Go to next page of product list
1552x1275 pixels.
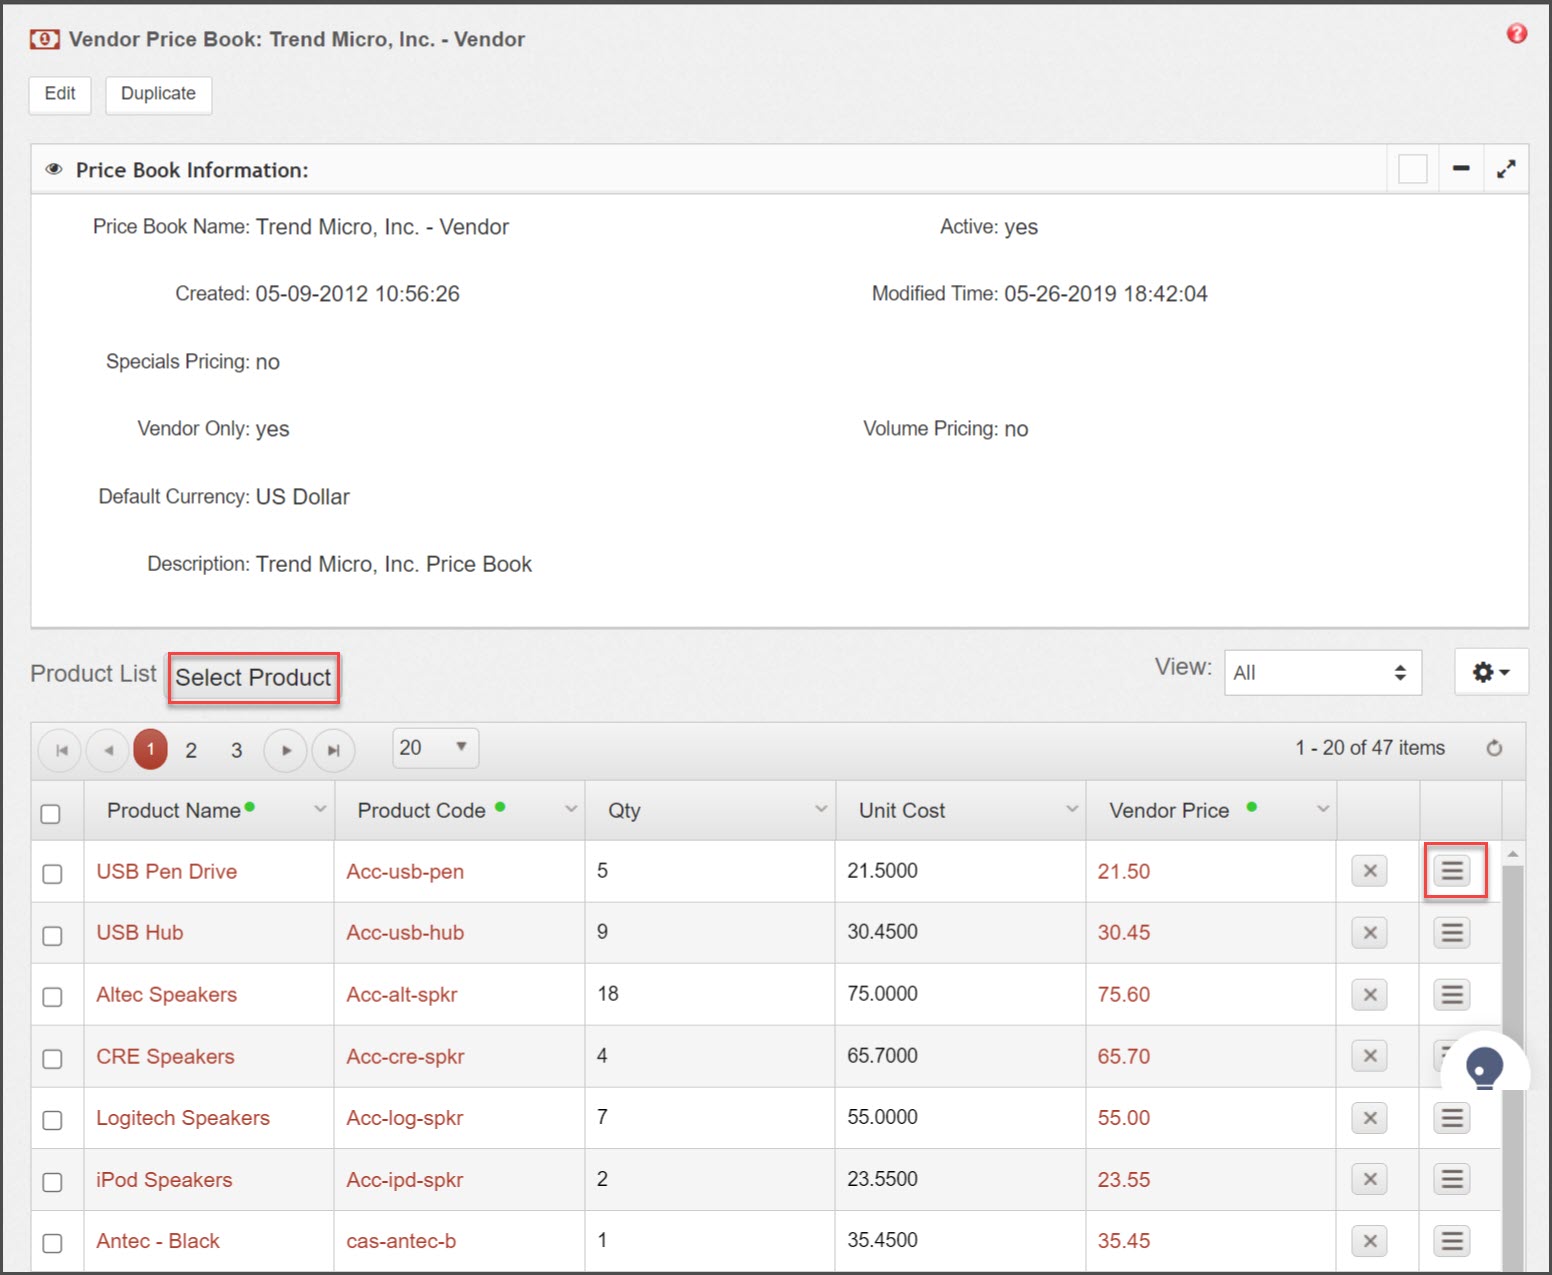tap(285, 750)
